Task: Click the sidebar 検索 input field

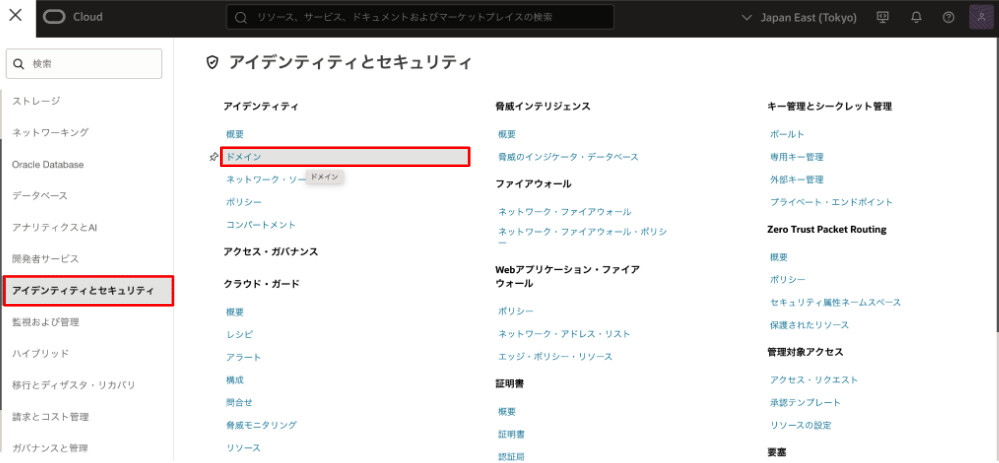Action: [83, 64]
